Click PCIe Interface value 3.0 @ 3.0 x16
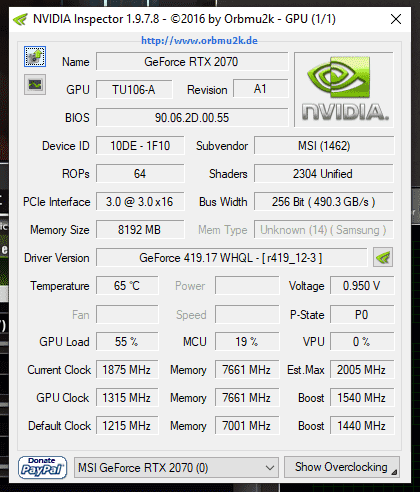420x492 pixels. pyautogui.click(x=140, y=202)
